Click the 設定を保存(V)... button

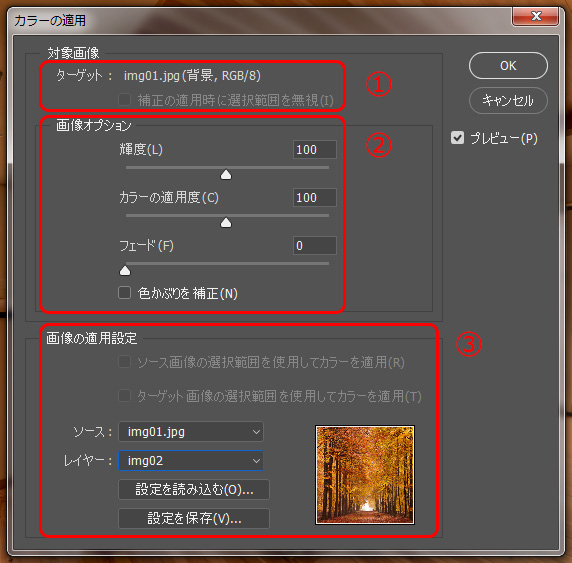click(x=194, y=518)
